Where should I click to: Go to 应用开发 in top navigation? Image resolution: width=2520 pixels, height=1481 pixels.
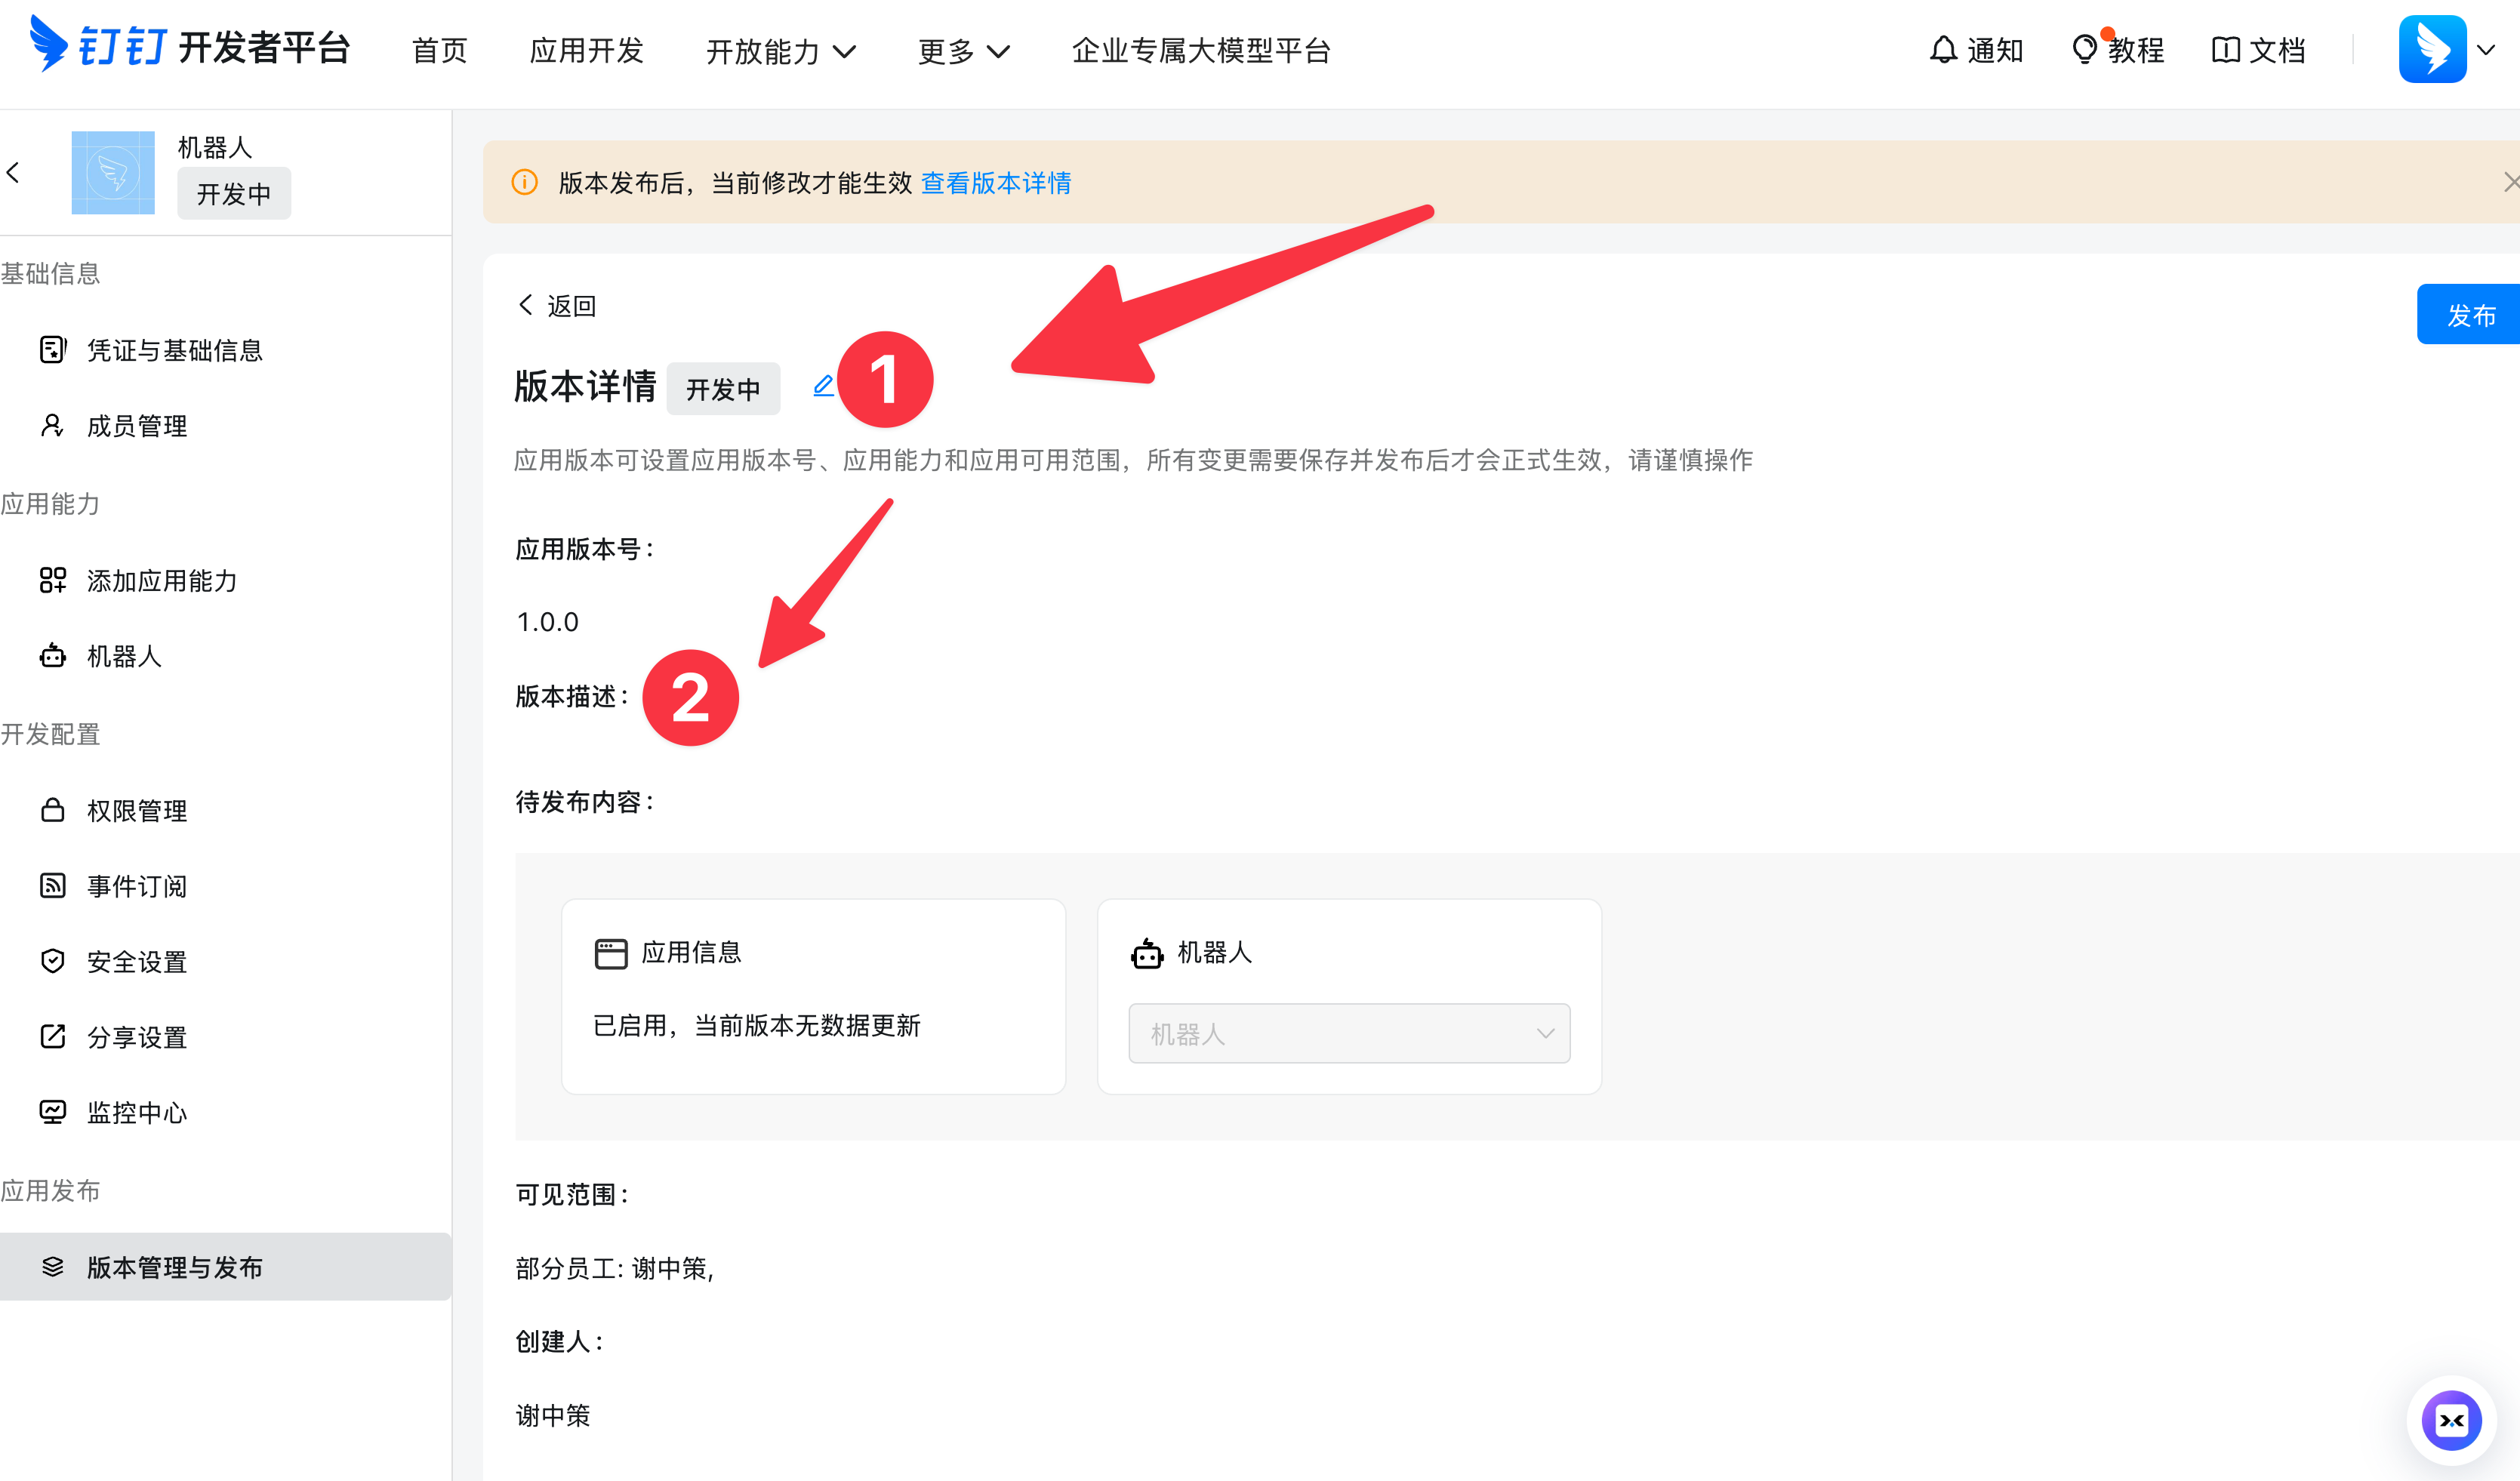[586, 51]
